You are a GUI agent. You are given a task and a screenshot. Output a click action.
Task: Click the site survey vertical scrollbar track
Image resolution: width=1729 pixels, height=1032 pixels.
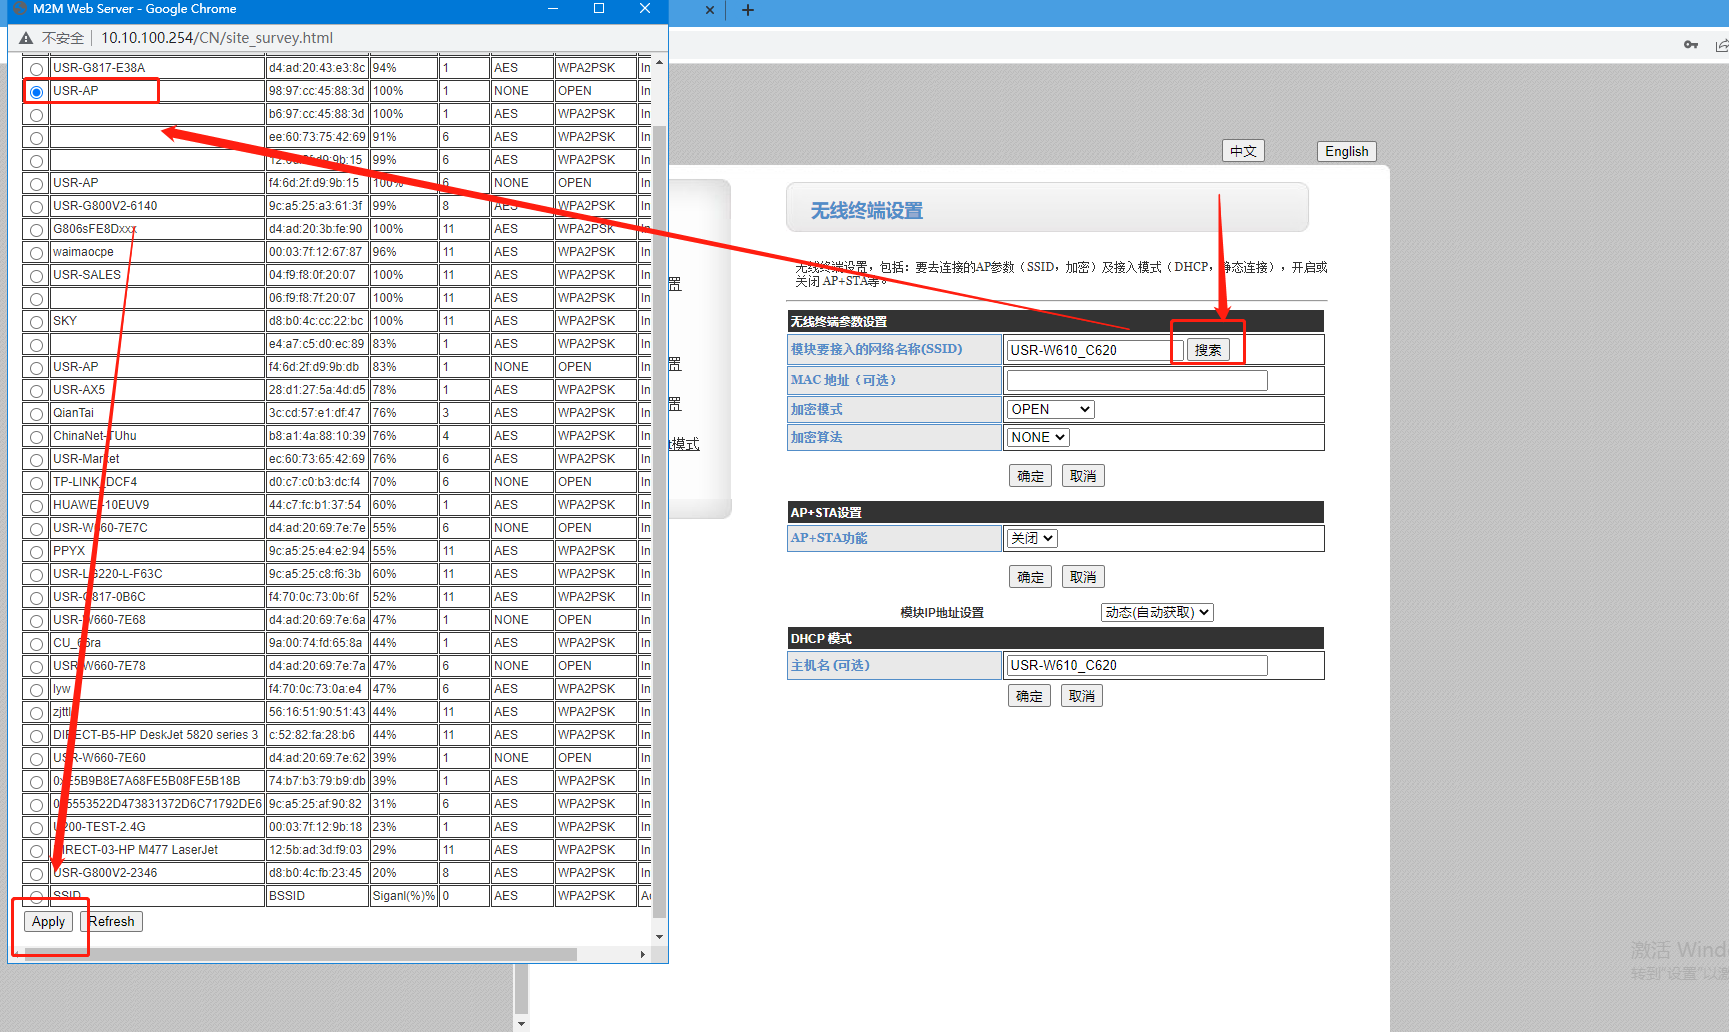pos(659,500)
